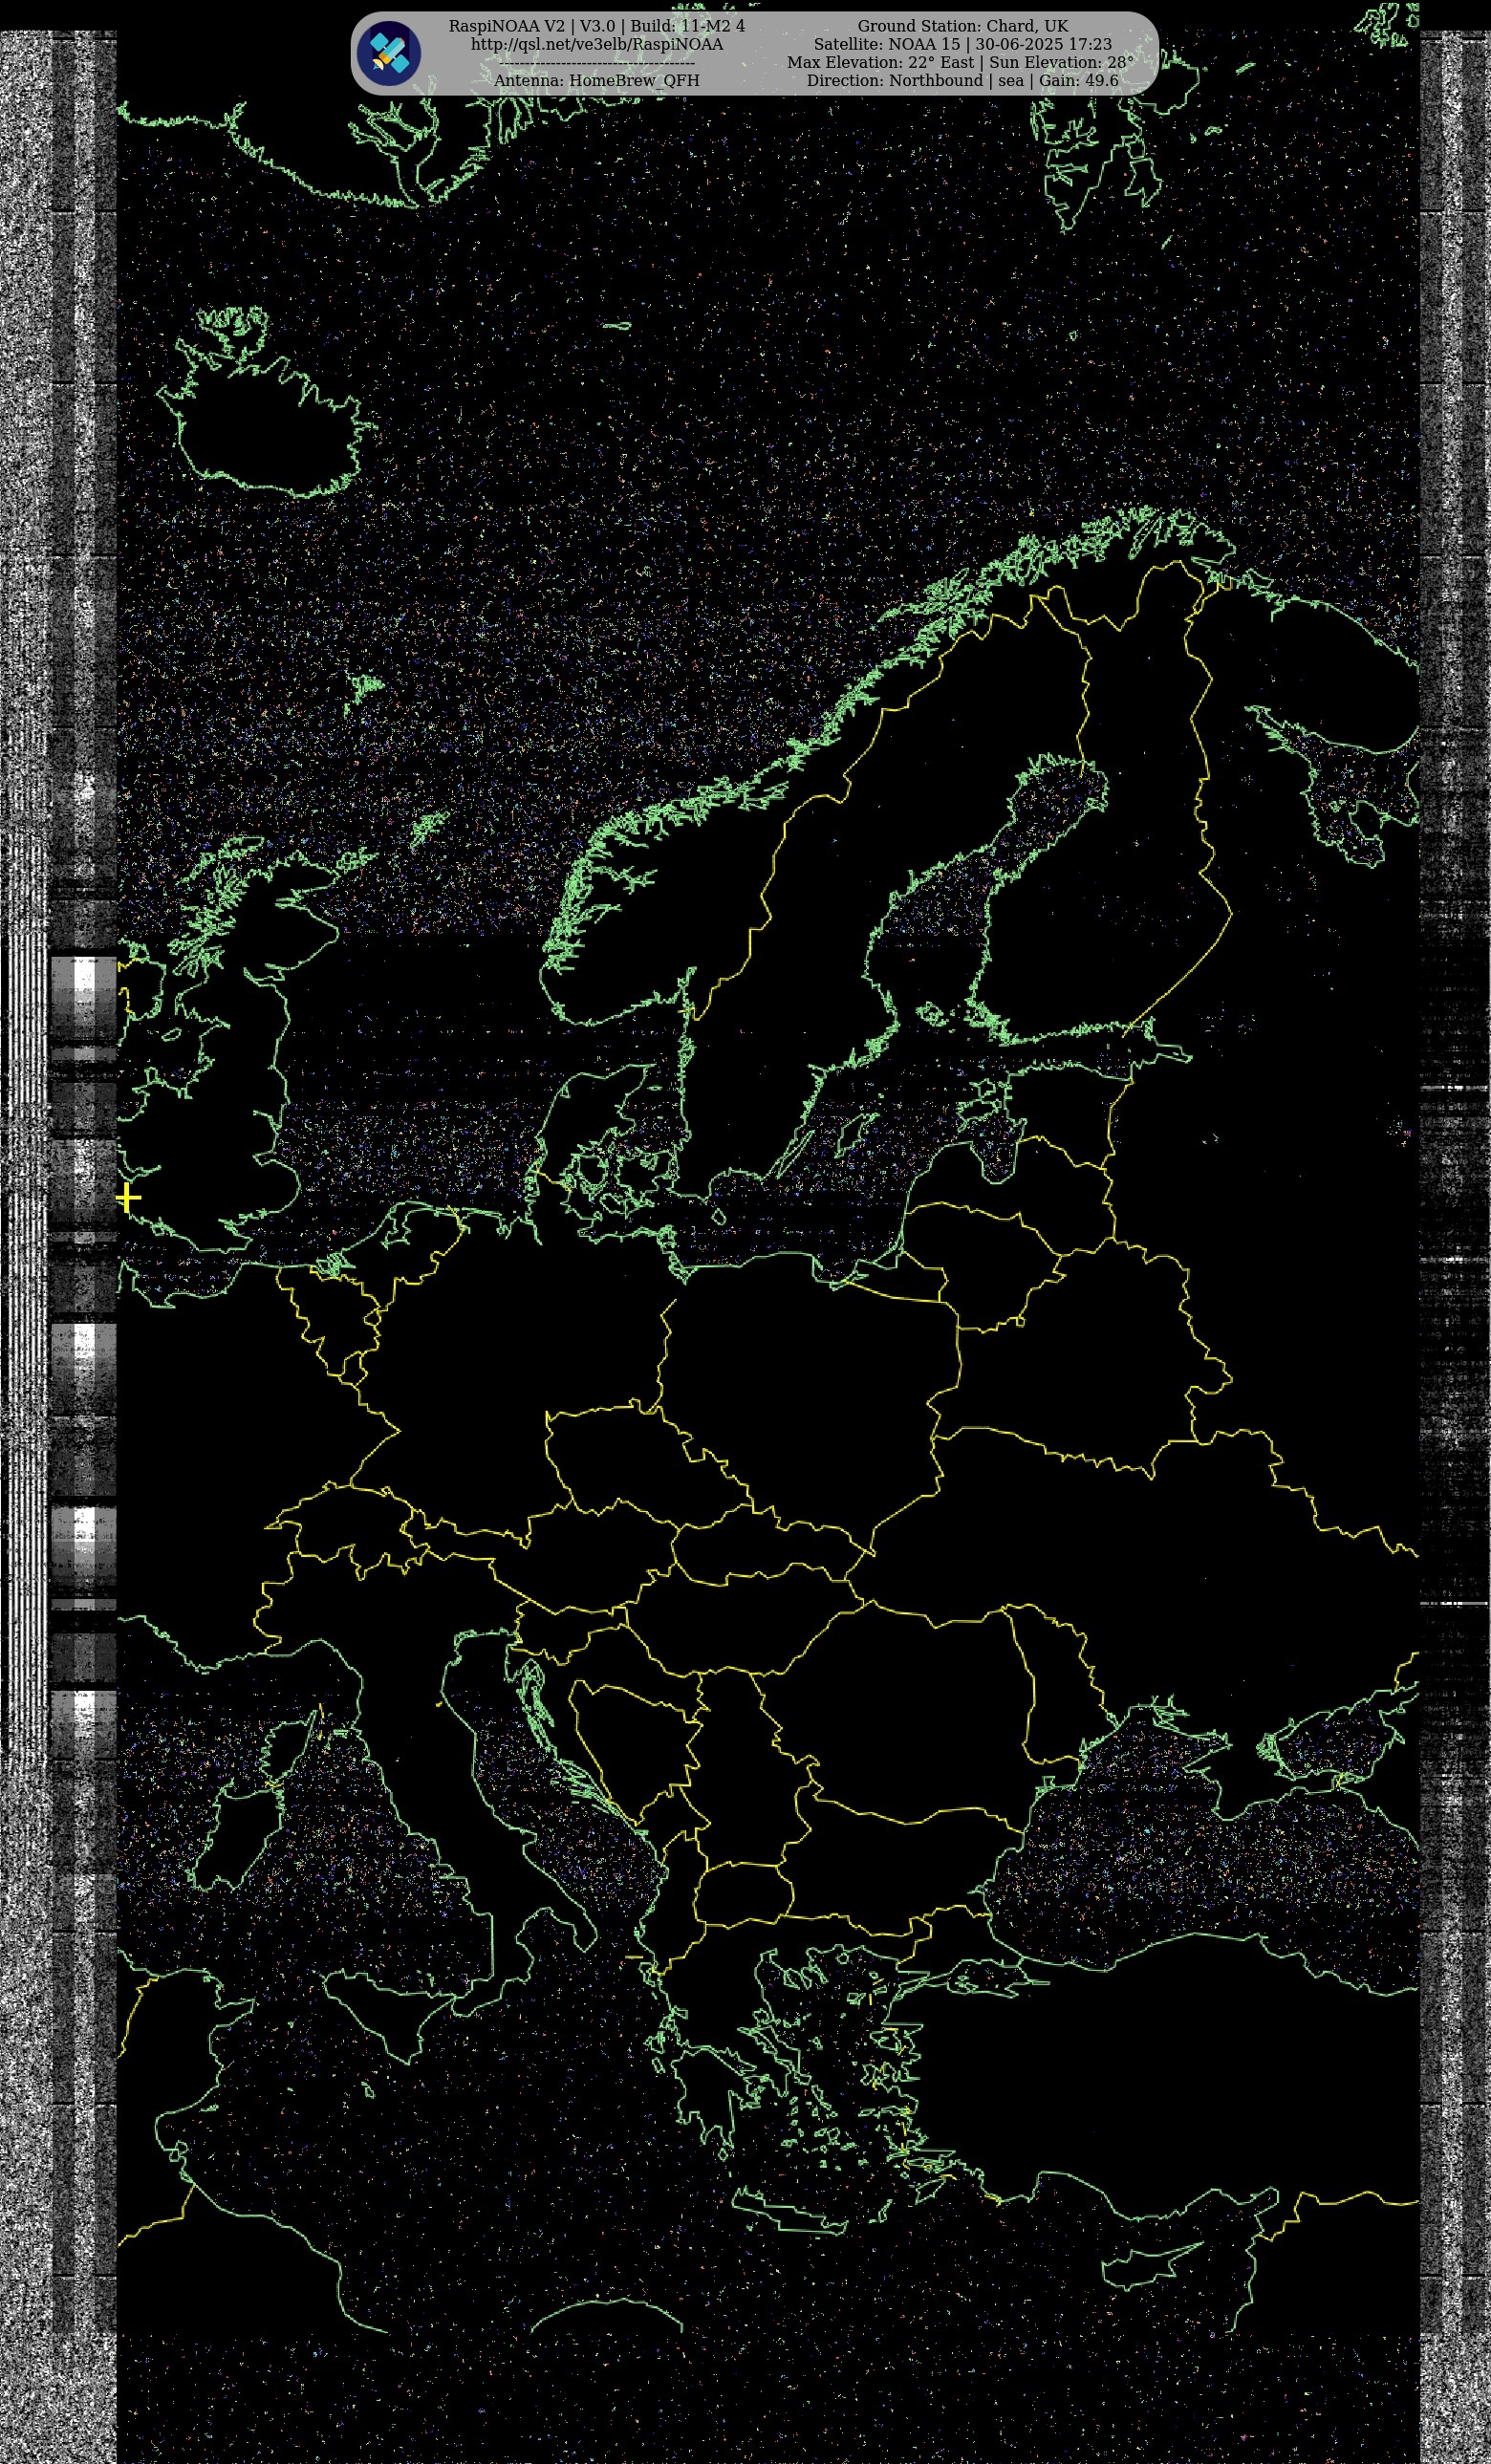
Task: Select the Antenna: HomeBrew_QFH text
Action: tap(597, 81)
